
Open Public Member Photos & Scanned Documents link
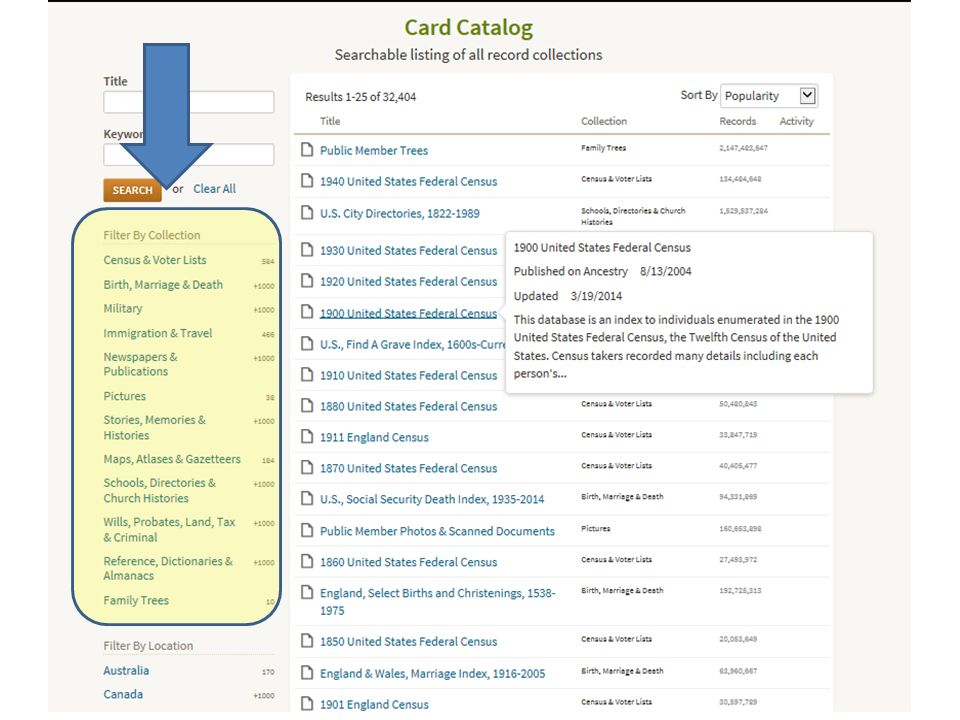437,531
